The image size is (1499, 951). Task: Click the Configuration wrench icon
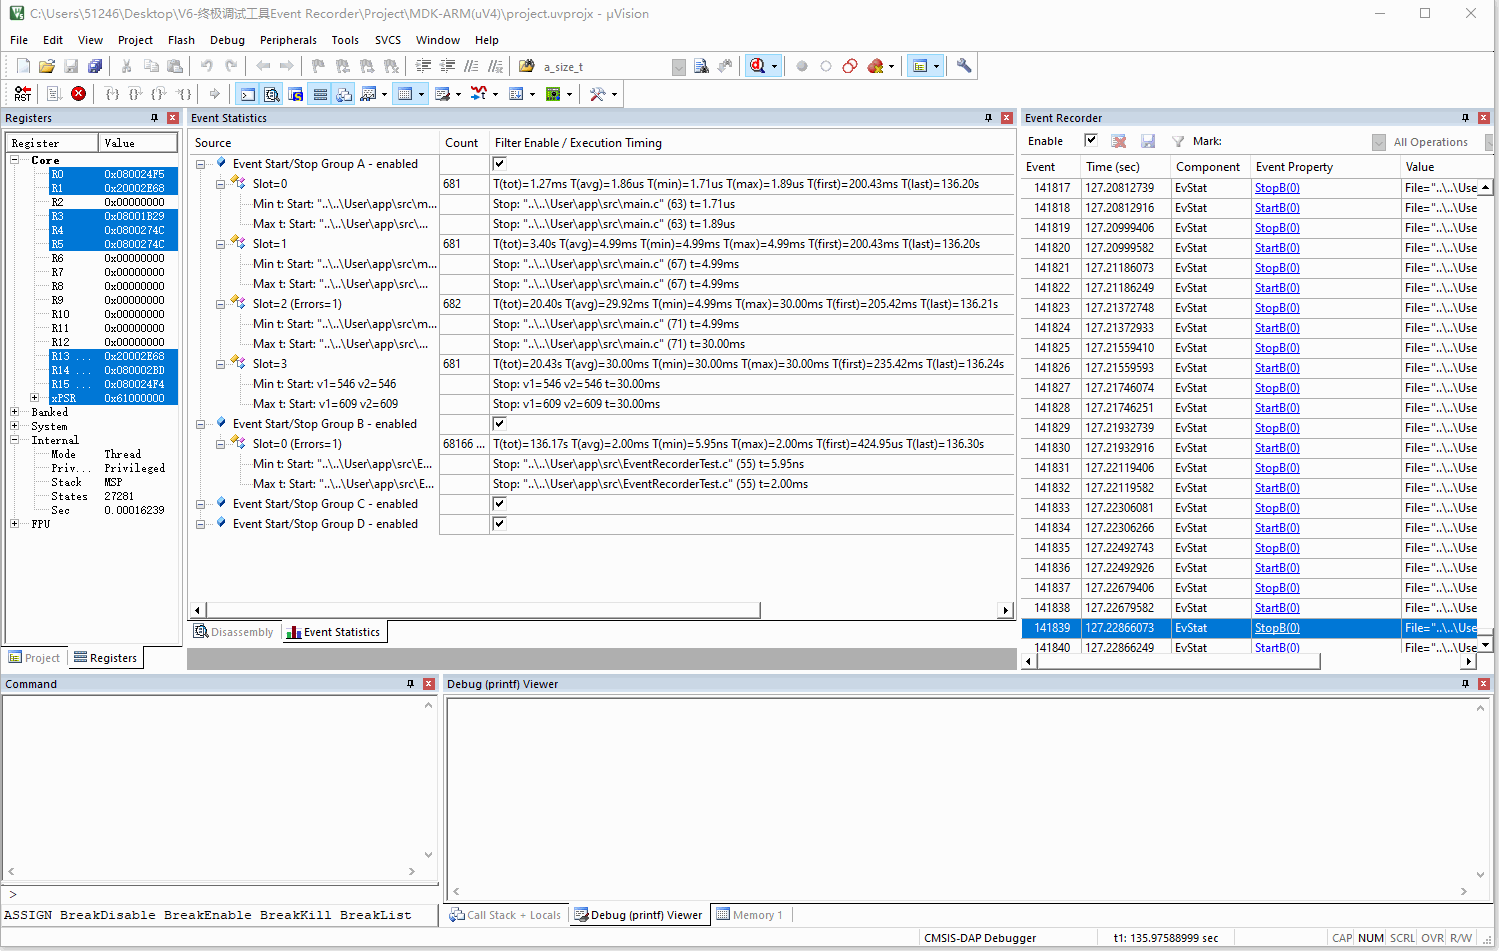click(964, 66)
